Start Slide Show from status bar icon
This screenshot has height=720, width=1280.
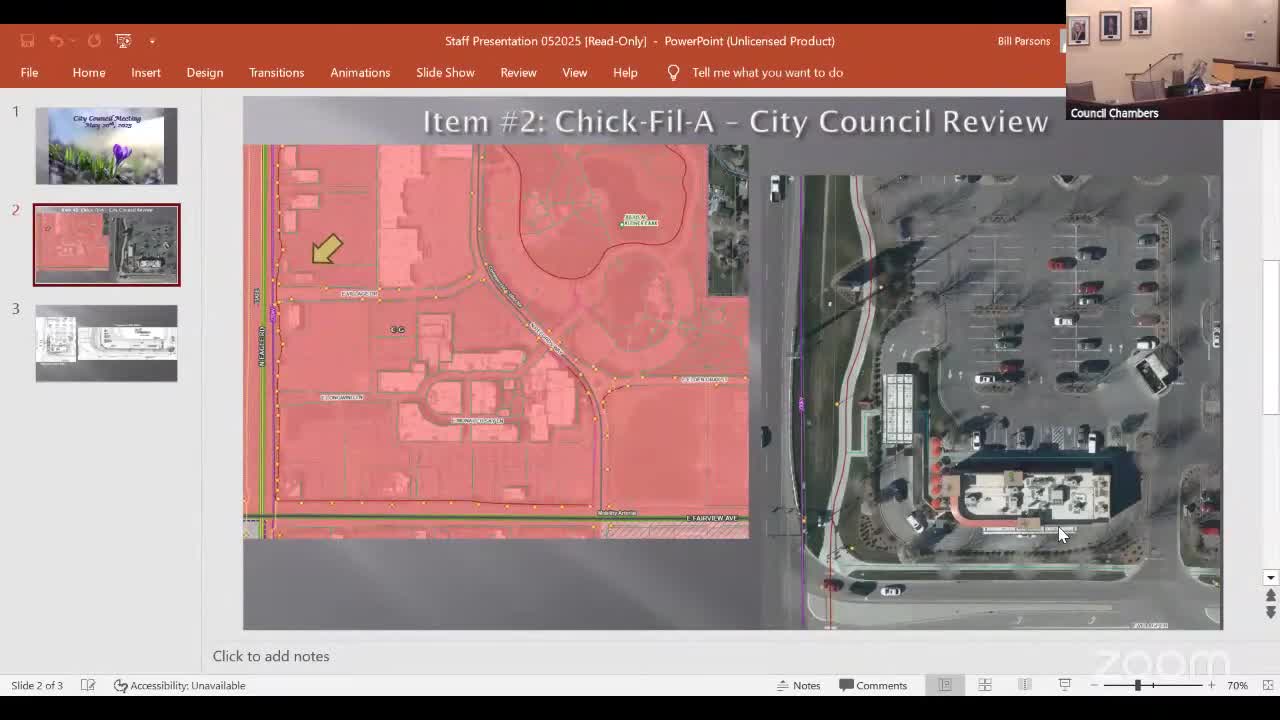tap(1065, 685)
